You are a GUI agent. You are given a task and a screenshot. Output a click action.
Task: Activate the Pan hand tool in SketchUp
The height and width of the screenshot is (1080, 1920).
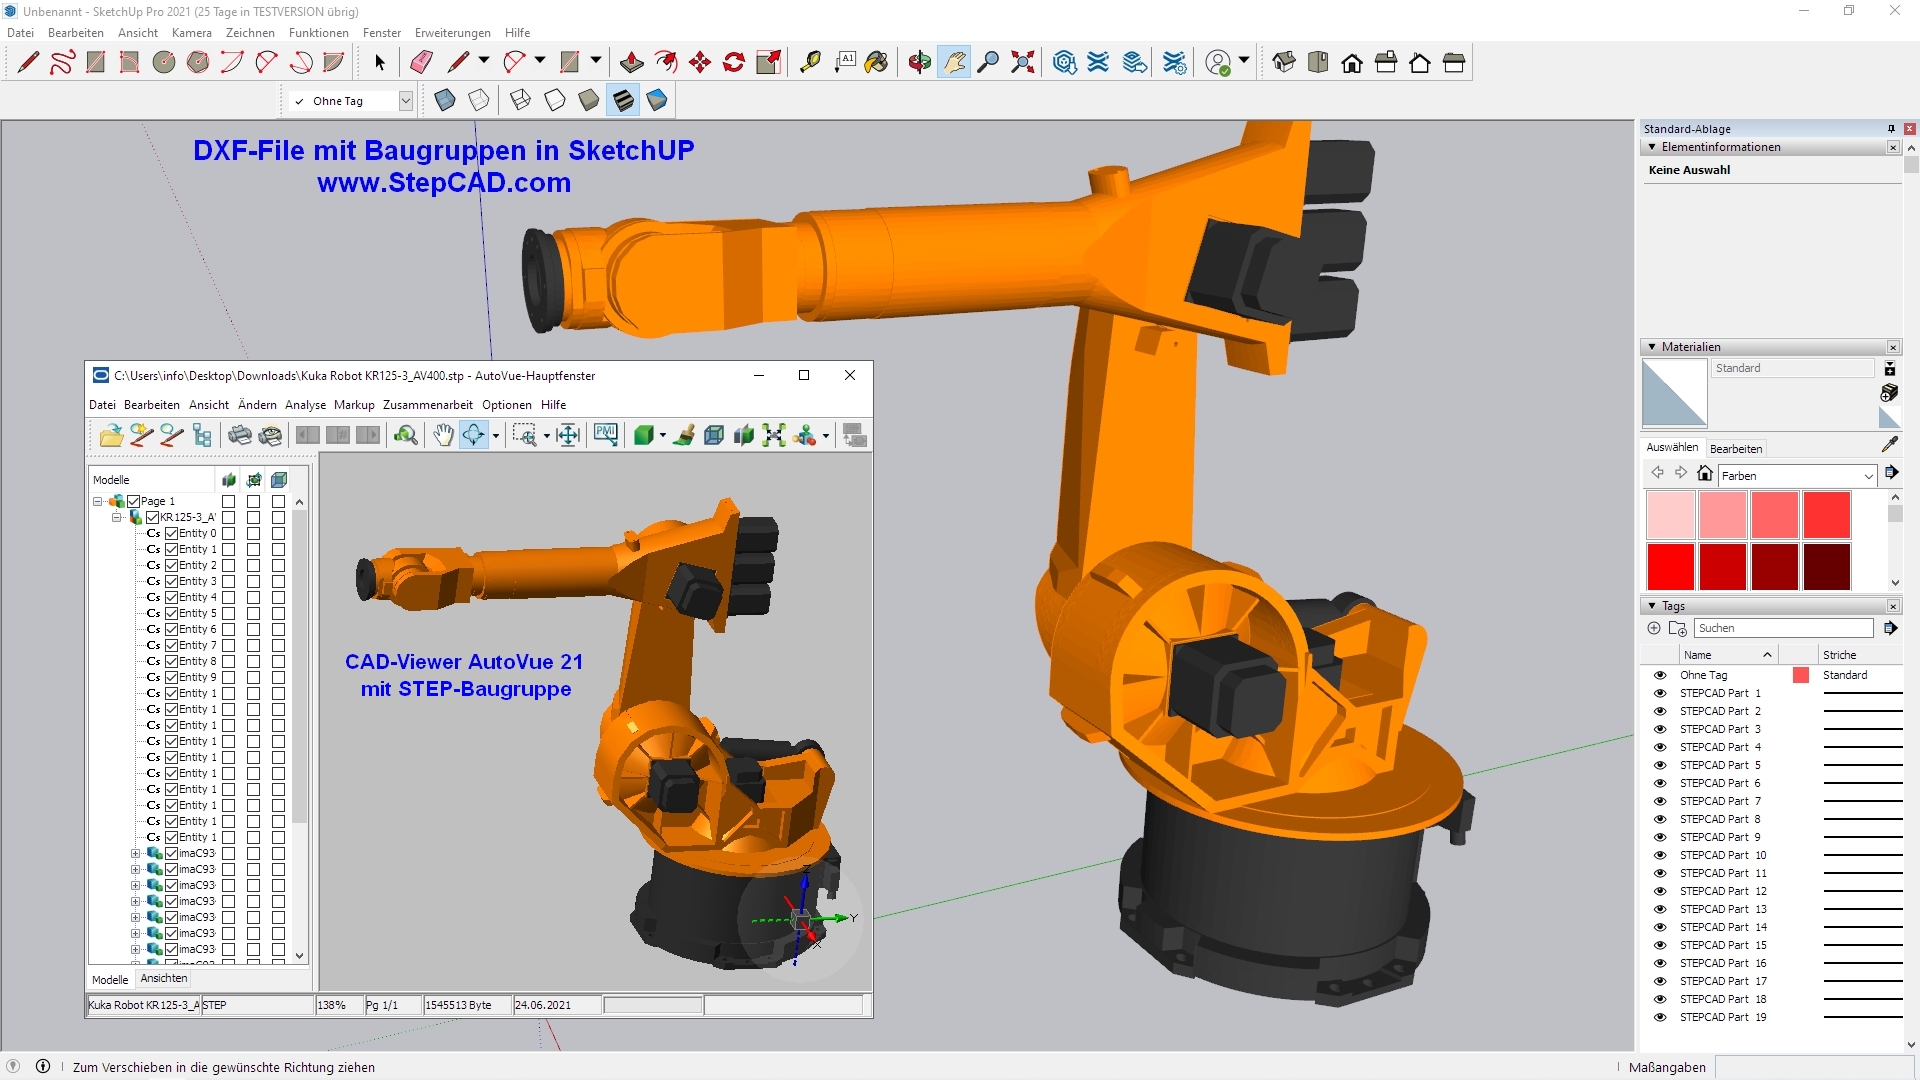954,63
